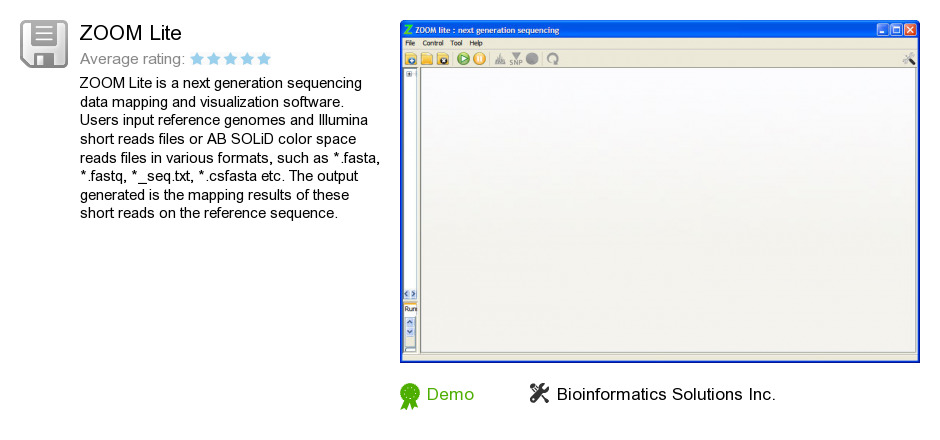Click the ZOOM Lite title heading
This screenshot has width=940, height=440.
coord(130,33)
